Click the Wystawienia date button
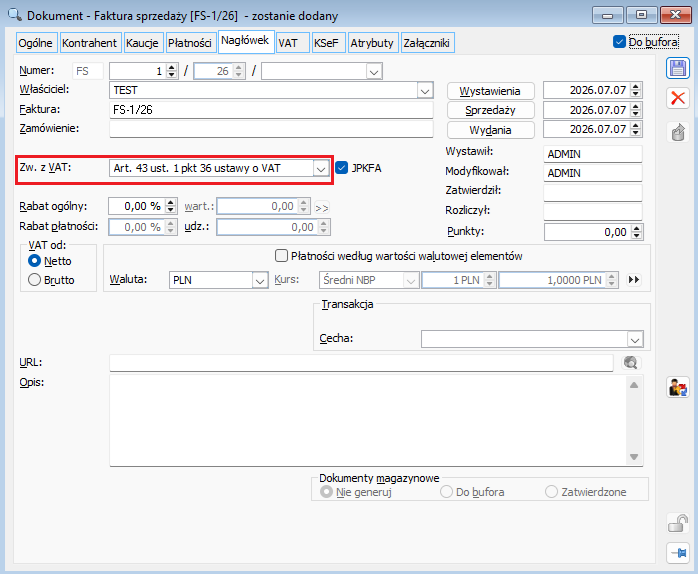Image resolution: width=698 pixels, height=574 pixels. 490,91
